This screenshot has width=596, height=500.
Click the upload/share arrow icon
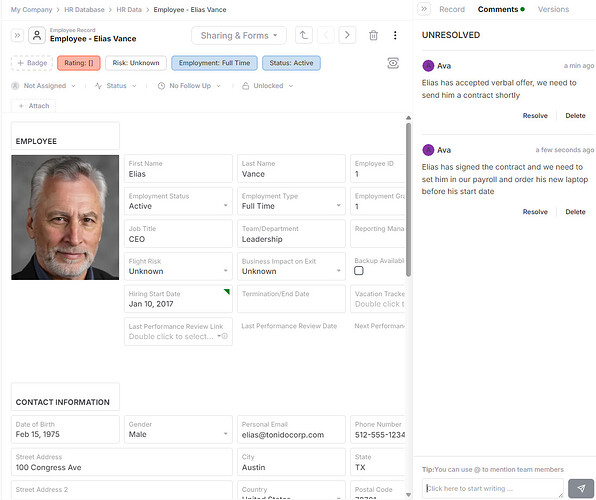[304, 35]
